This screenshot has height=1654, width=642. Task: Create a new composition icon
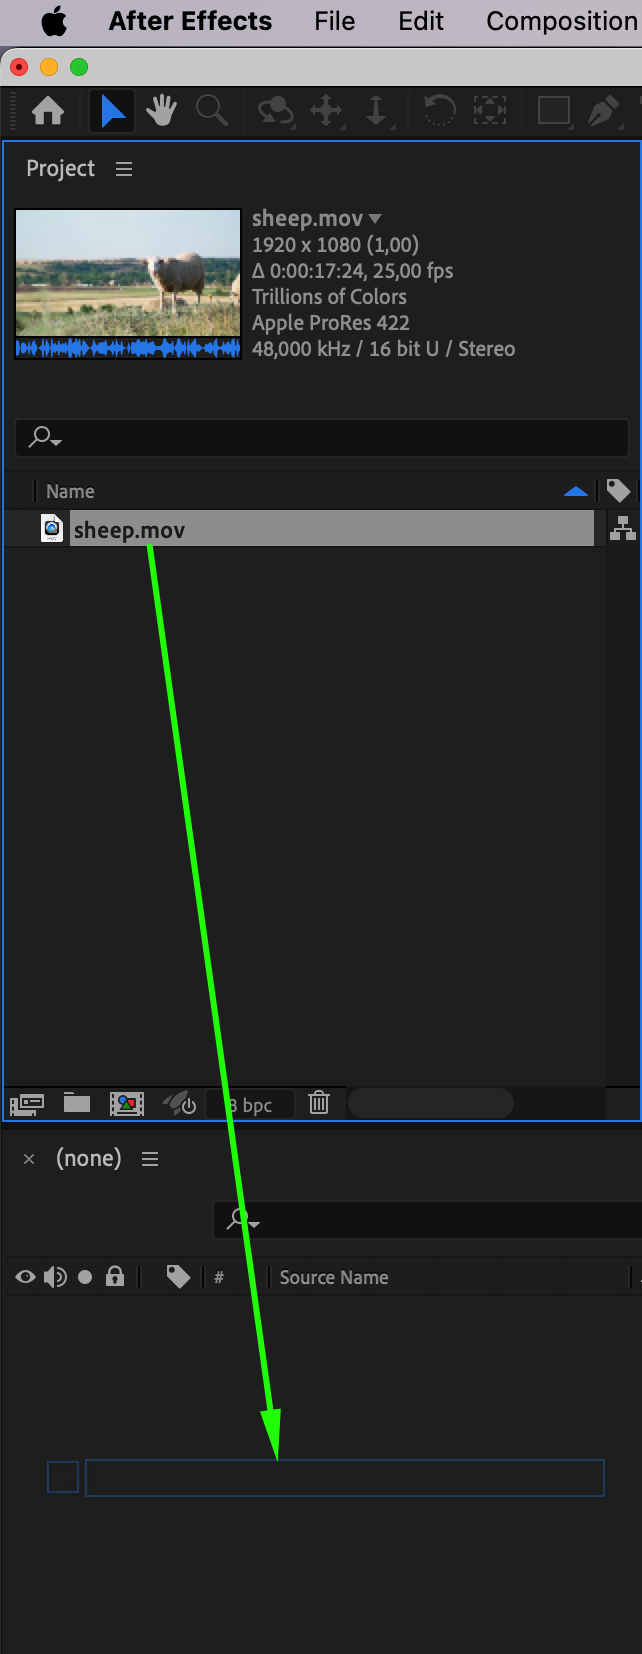click(127, 1103)
